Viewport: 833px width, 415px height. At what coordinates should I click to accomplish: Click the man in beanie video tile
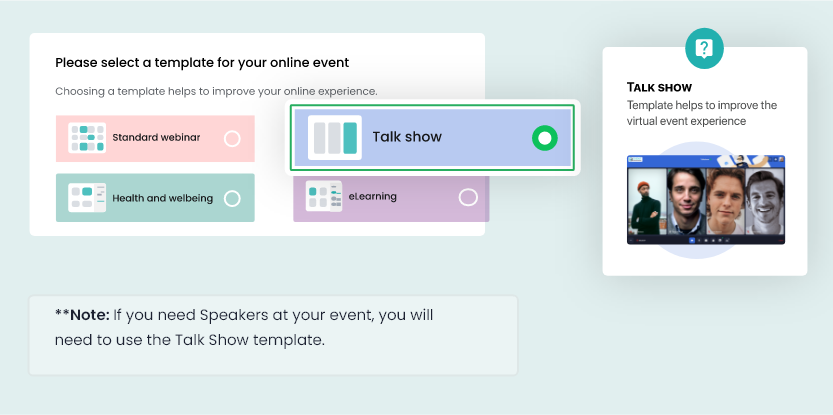(x=647, y=201)
